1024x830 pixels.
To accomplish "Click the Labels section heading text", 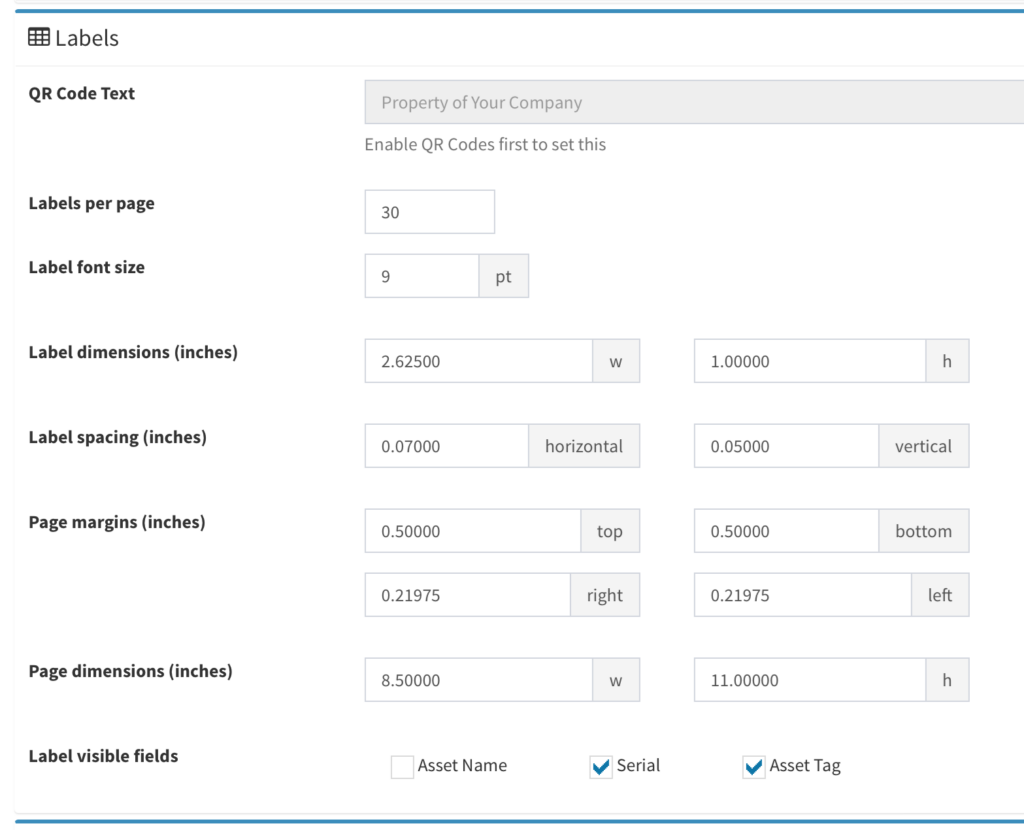I will click(87, 38).
